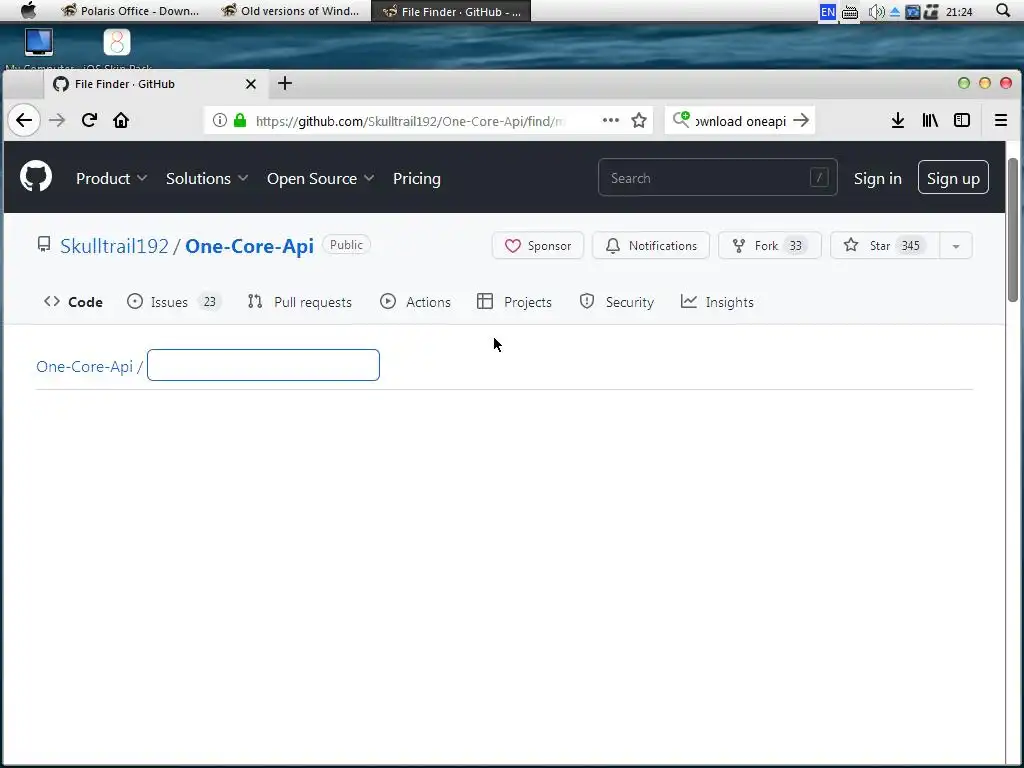
Task: Click the One-Core-Api breadcrumb link
Action: [x=84, y=366]
